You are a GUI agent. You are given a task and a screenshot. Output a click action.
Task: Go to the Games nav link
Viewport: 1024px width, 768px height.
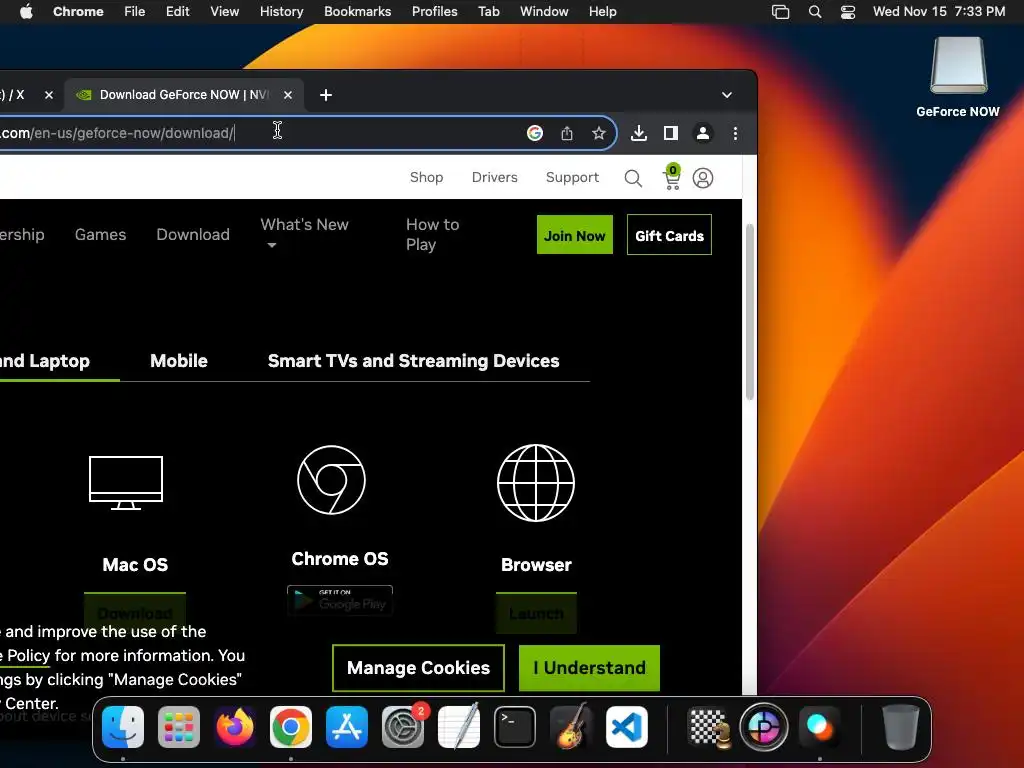tap(100, 234)
